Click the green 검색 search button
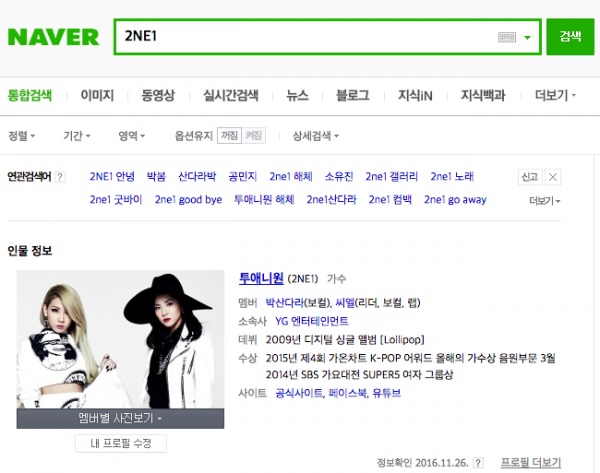The height and width of the screenshot is (473, 600). tap(570, 37)
